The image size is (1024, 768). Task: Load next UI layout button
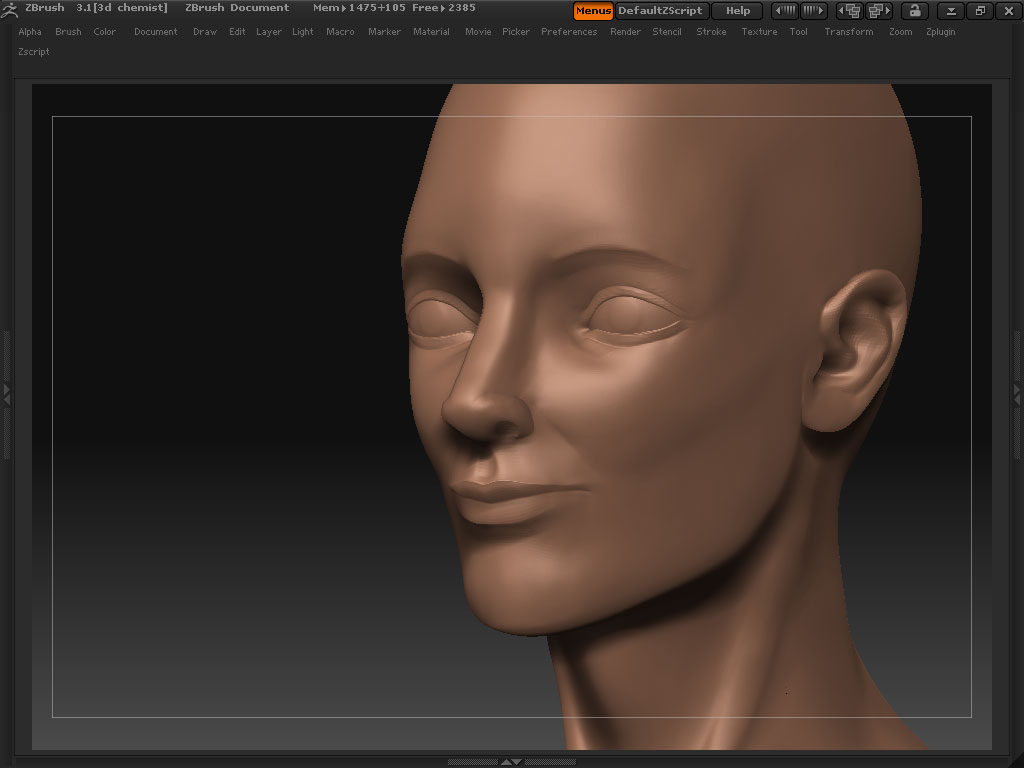(879, 10)
